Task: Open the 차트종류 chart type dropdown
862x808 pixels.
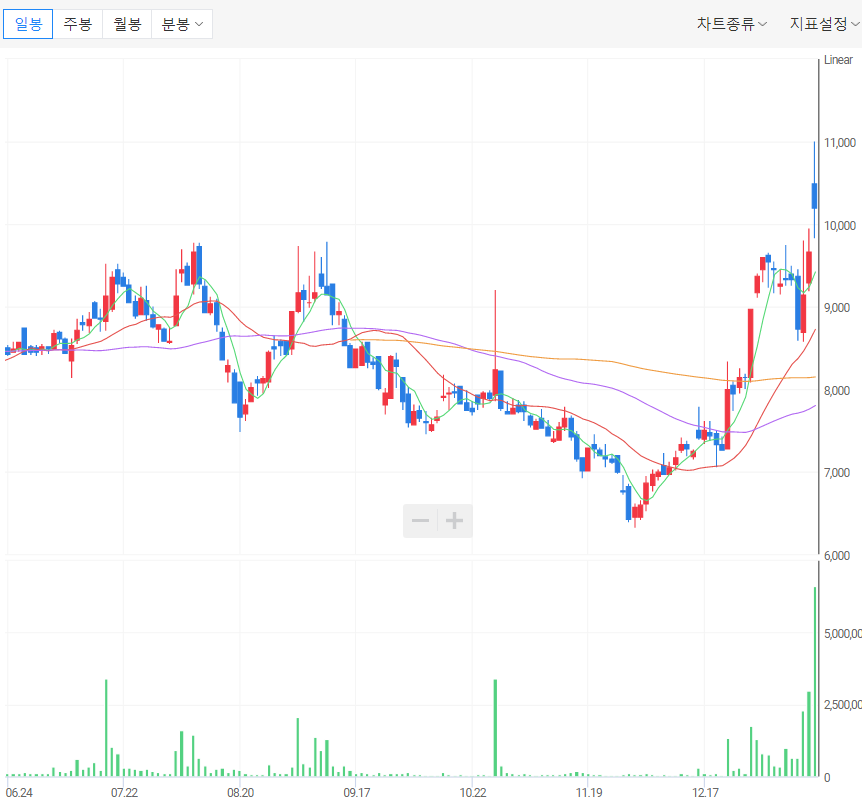Action: coord(731,24)
